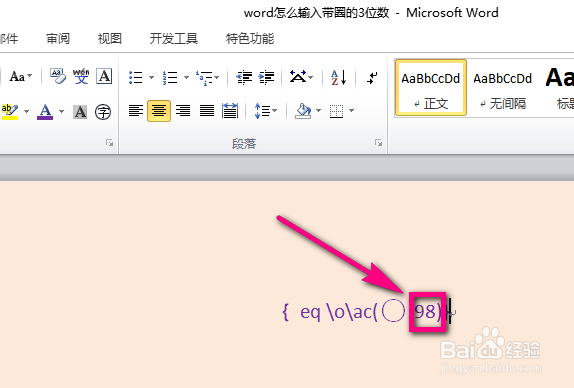The image size is (574, 388).
Task: Open highlight color dropdown arrow
Action: coord(26,111)
